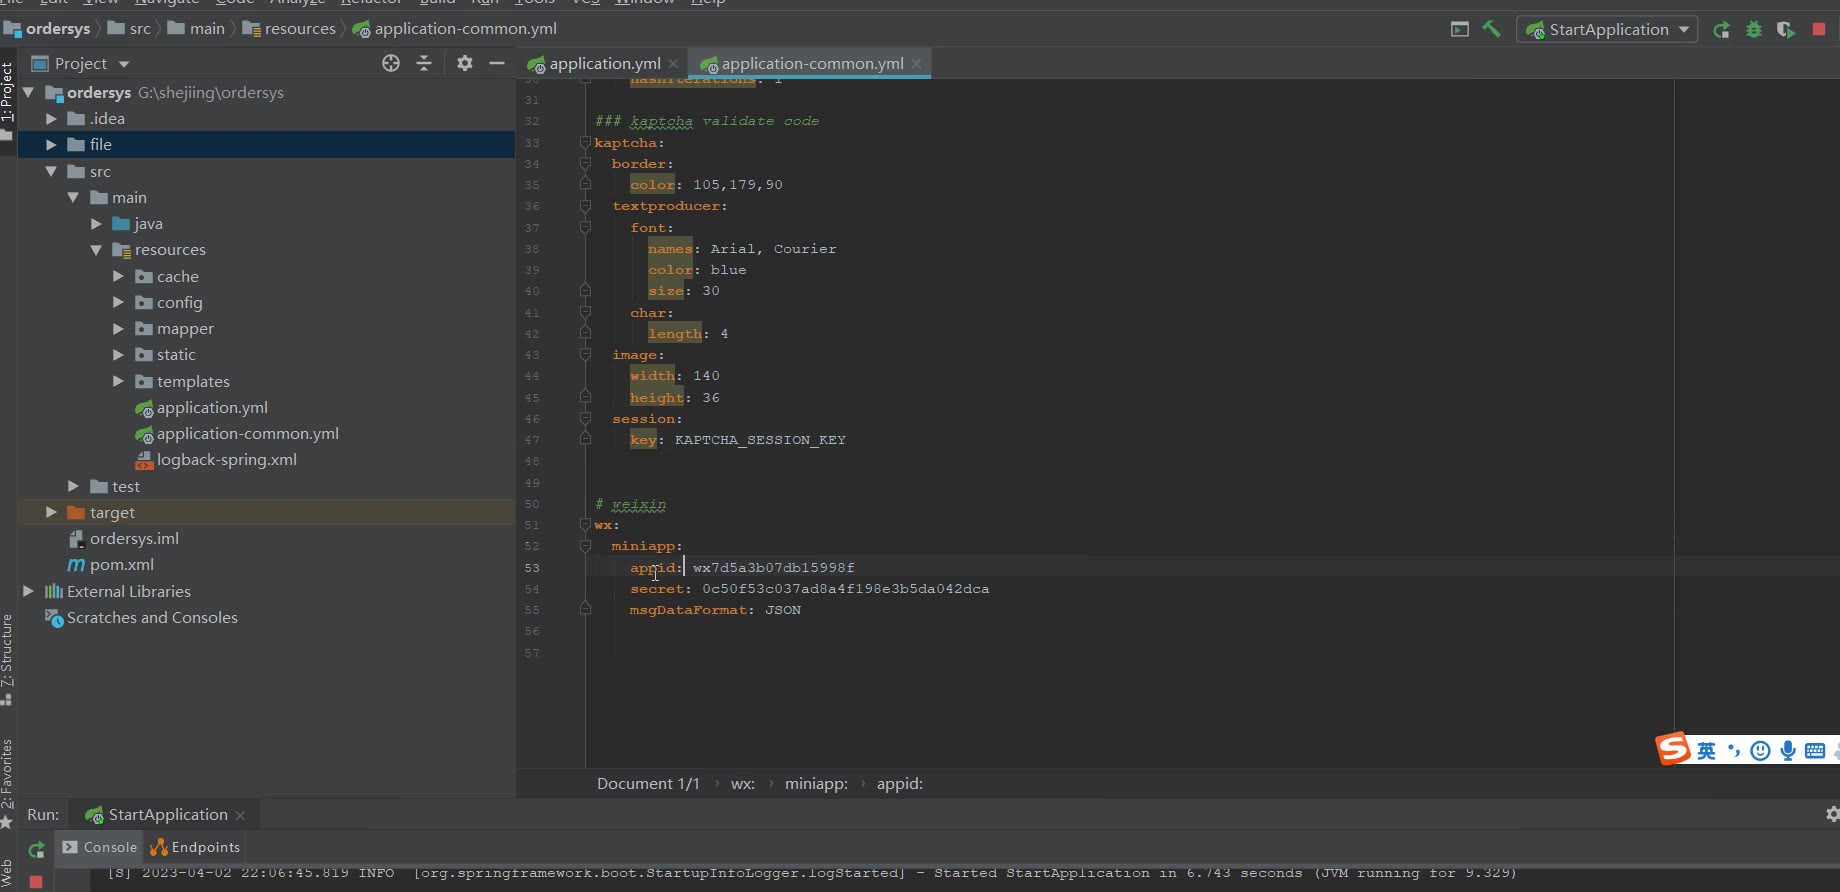Collapse all nodes in Project panel

coord(424,63)
